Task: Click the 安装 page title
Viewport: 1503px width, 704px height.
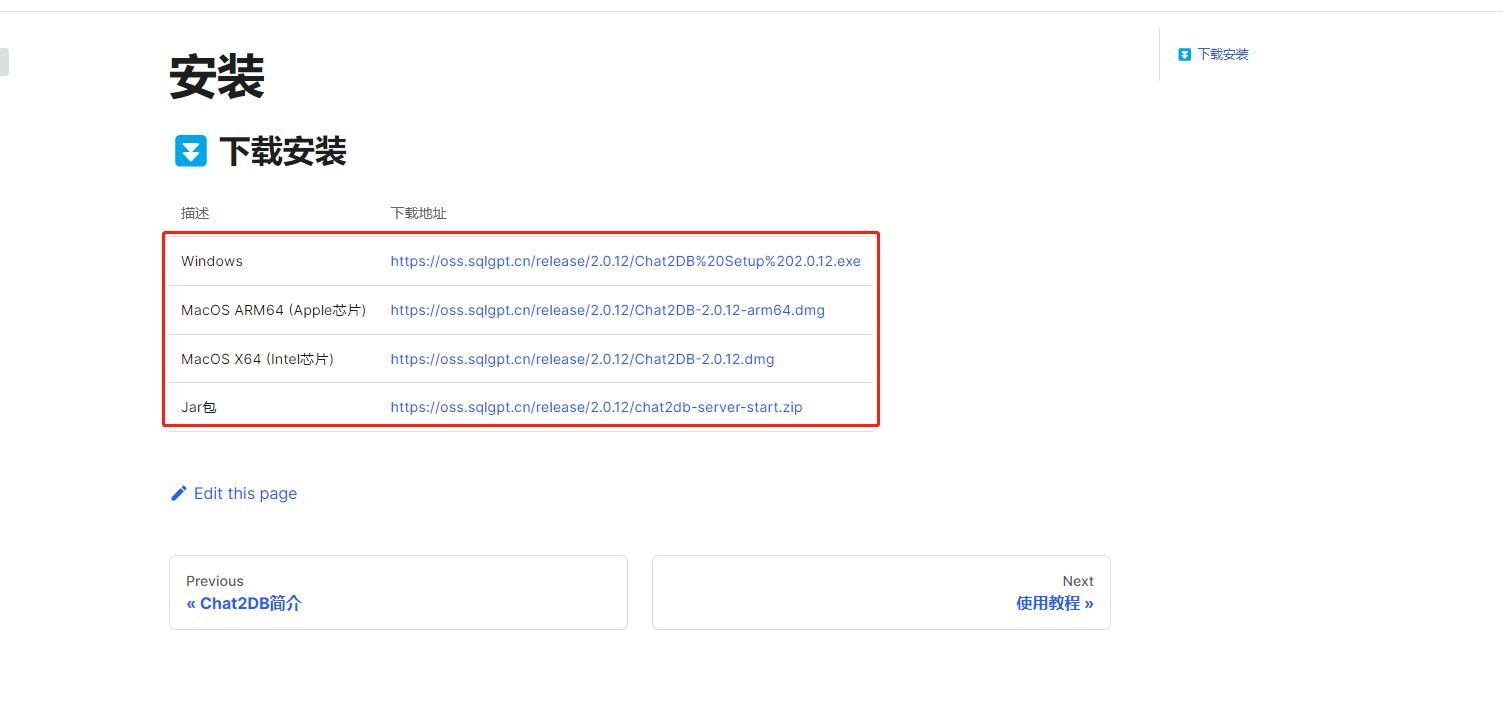Action: pyautogui.click(x=217, y=76)
